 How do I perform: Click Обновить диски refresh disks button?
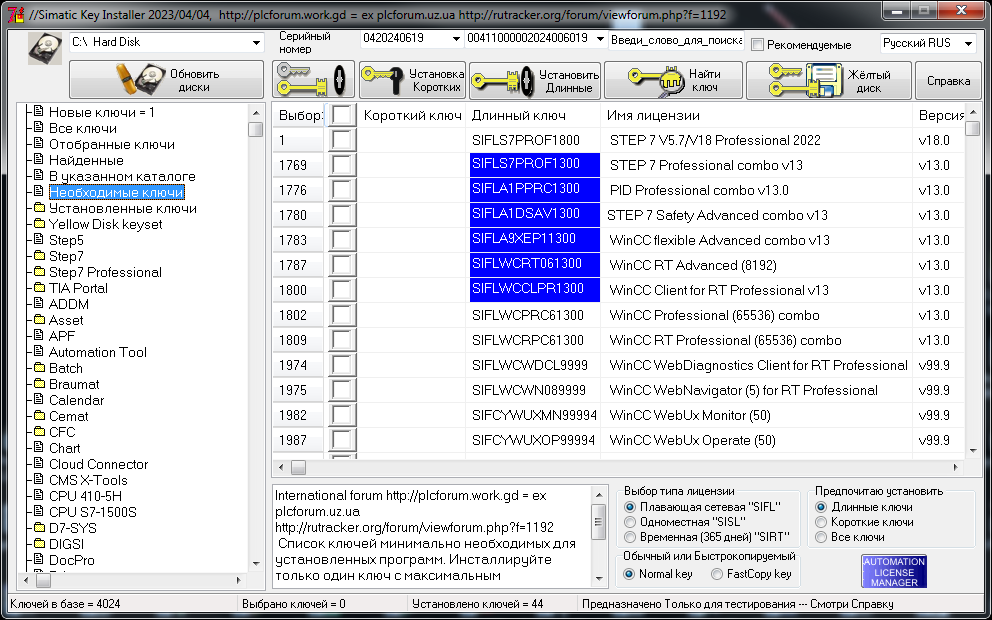click(166, 79)
